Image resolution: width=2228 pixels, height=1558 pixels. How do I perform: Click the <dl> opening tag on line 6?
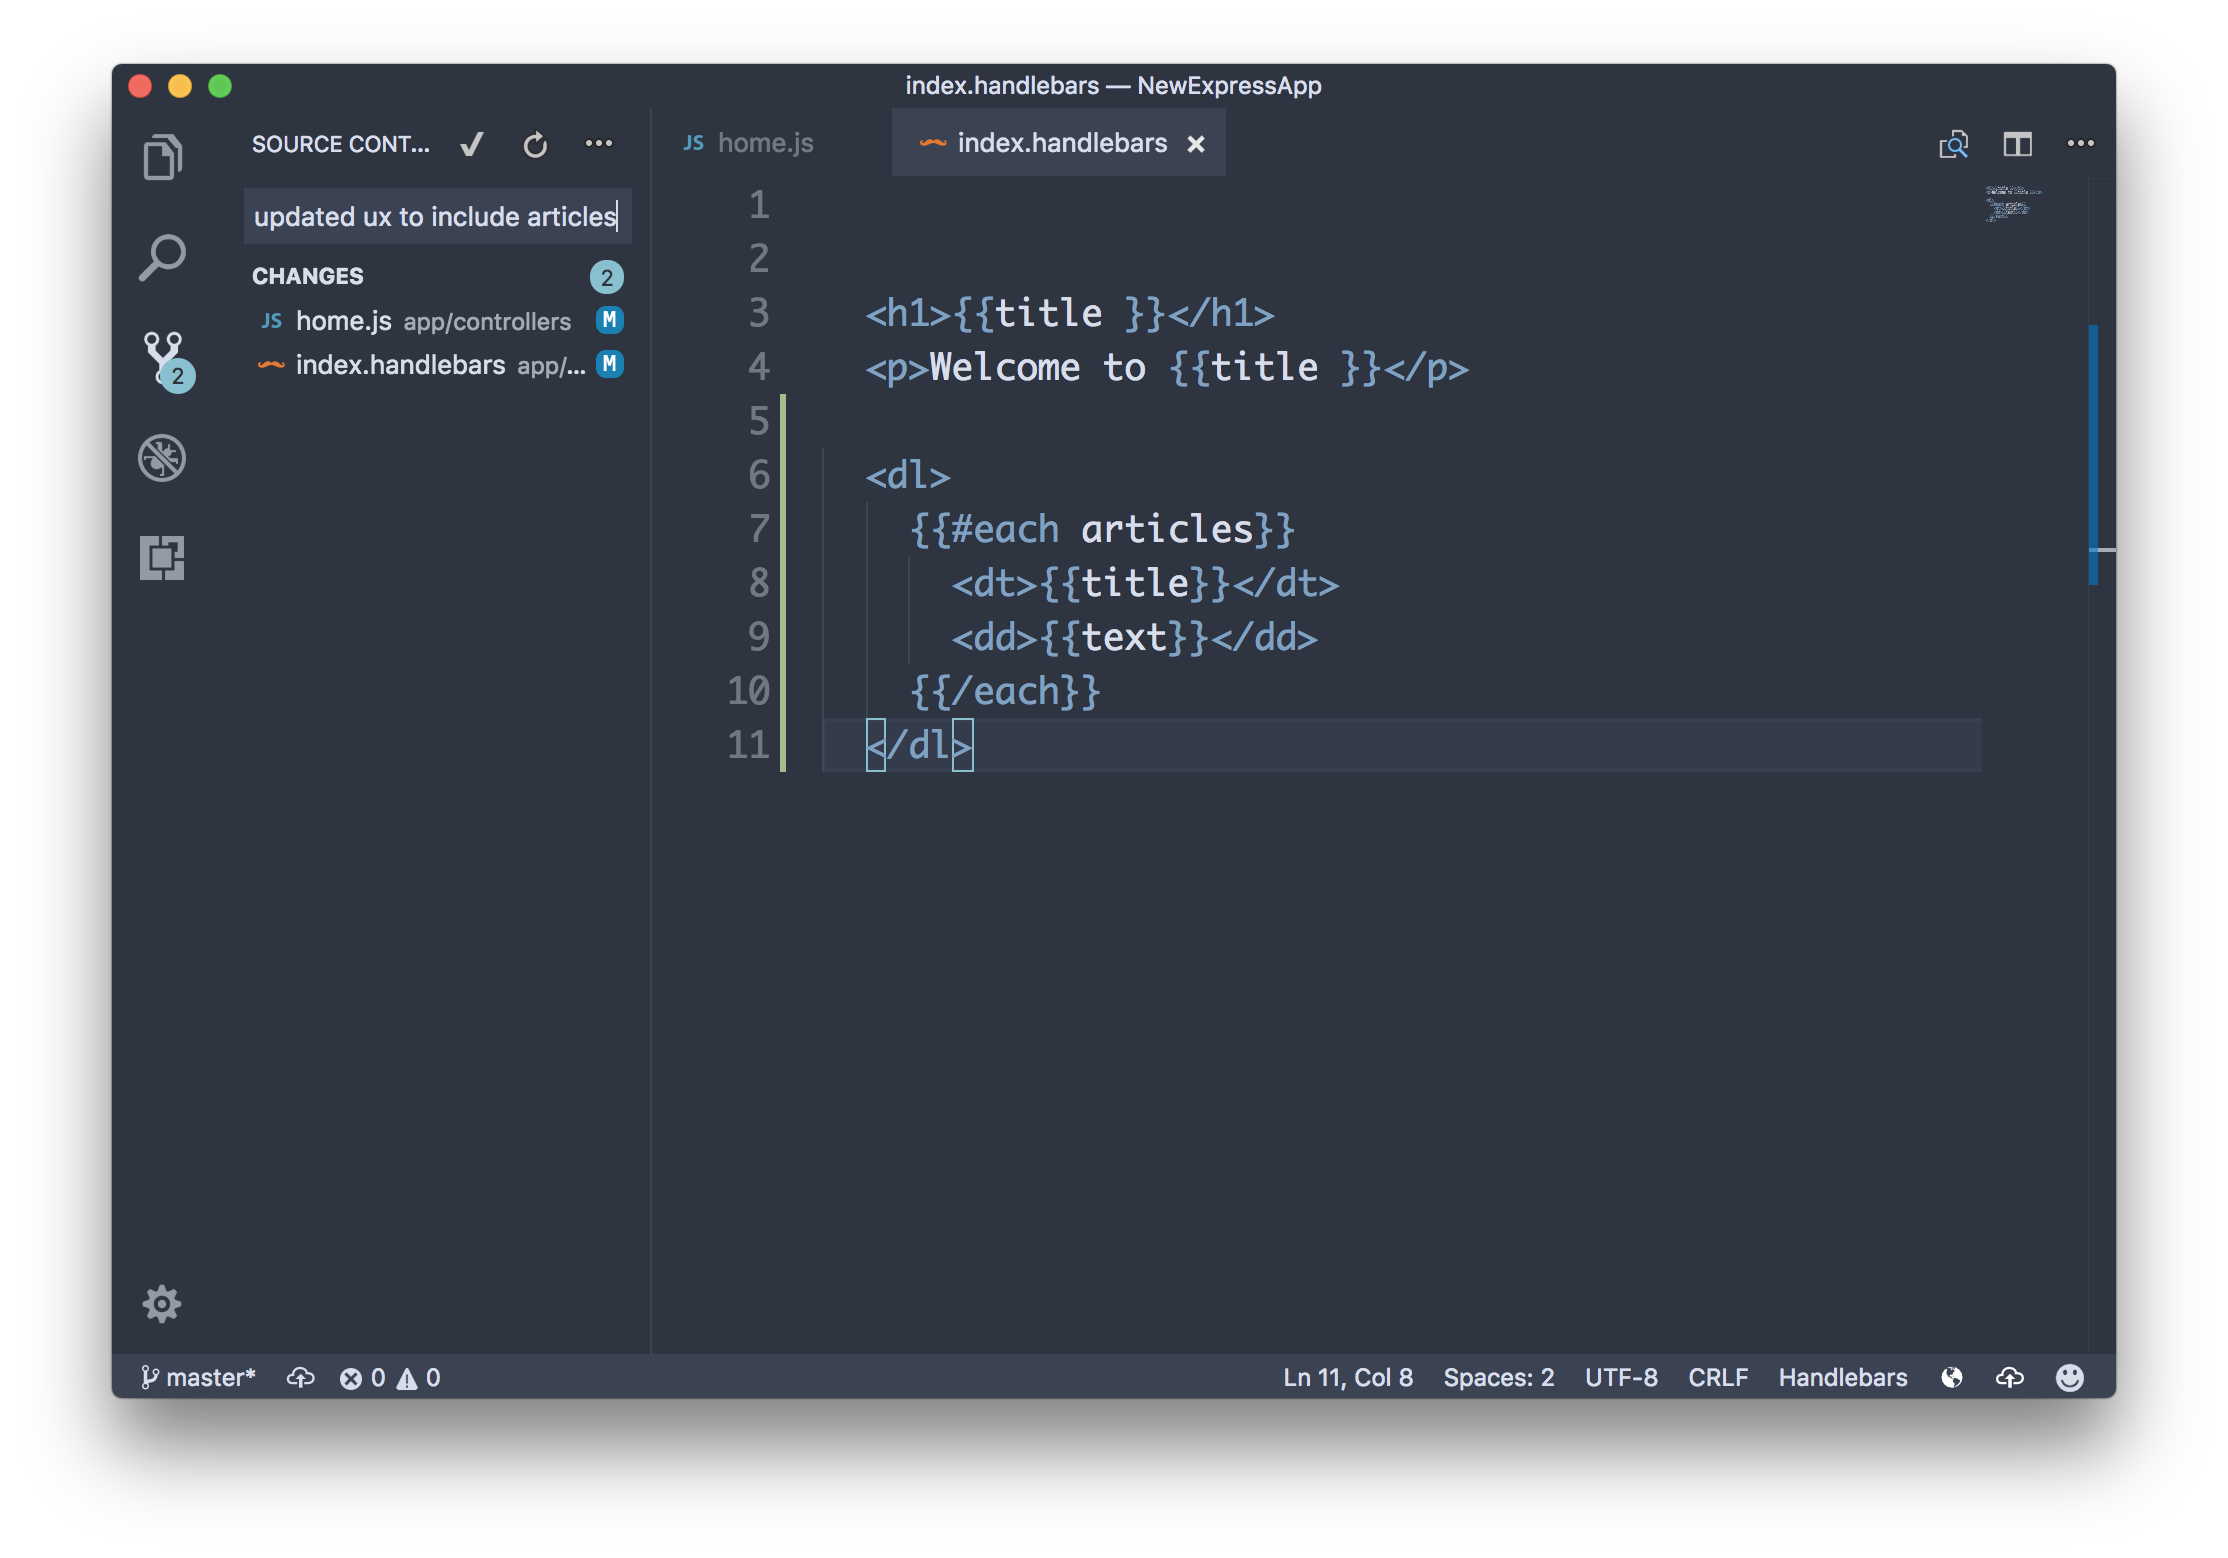point(907,475)
